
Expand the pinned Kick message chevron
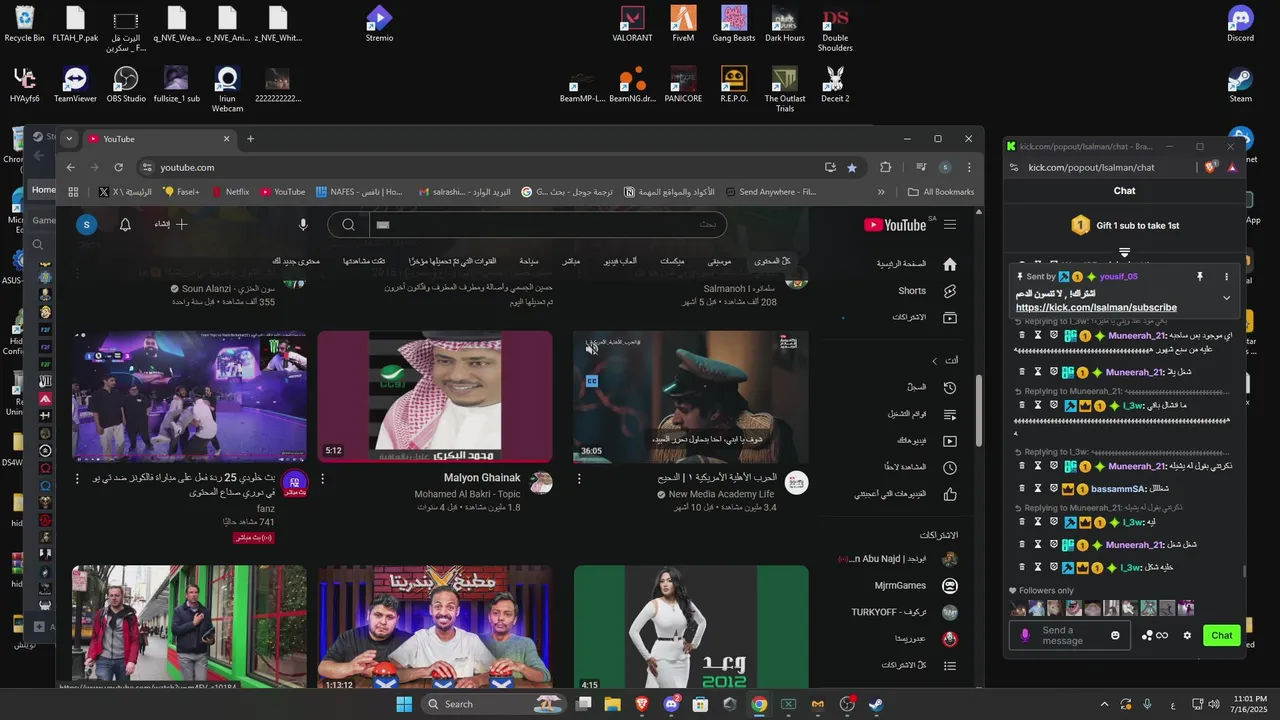point(1226,298)
